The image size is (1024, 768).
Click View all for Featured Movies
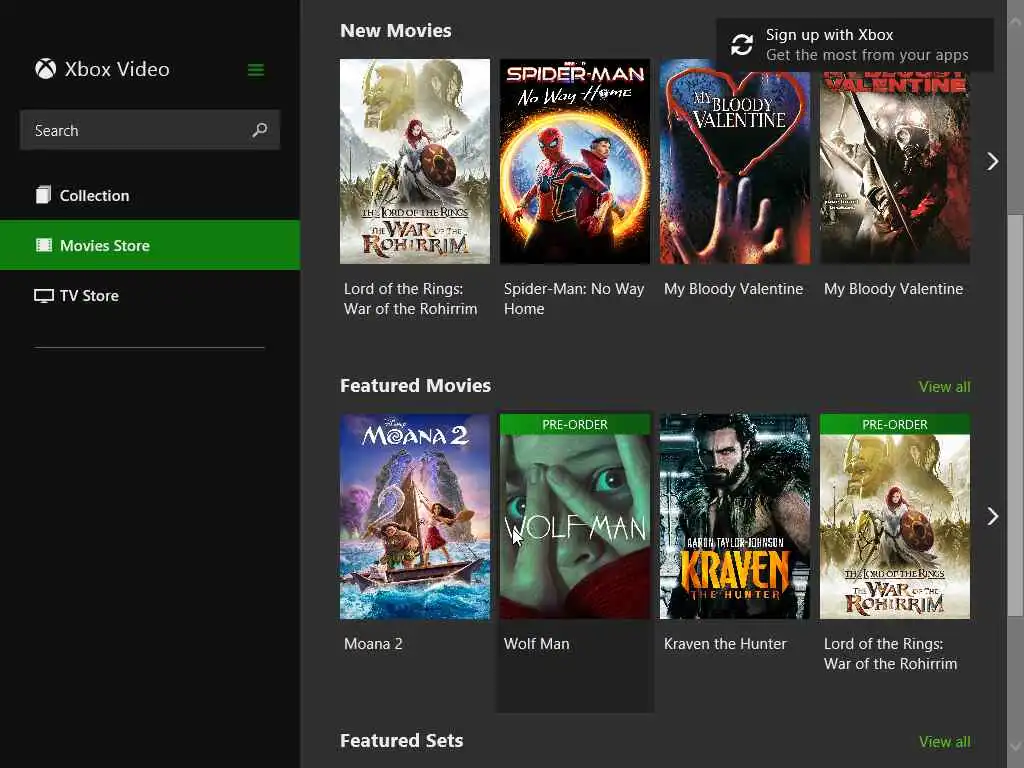click(944, 387)
